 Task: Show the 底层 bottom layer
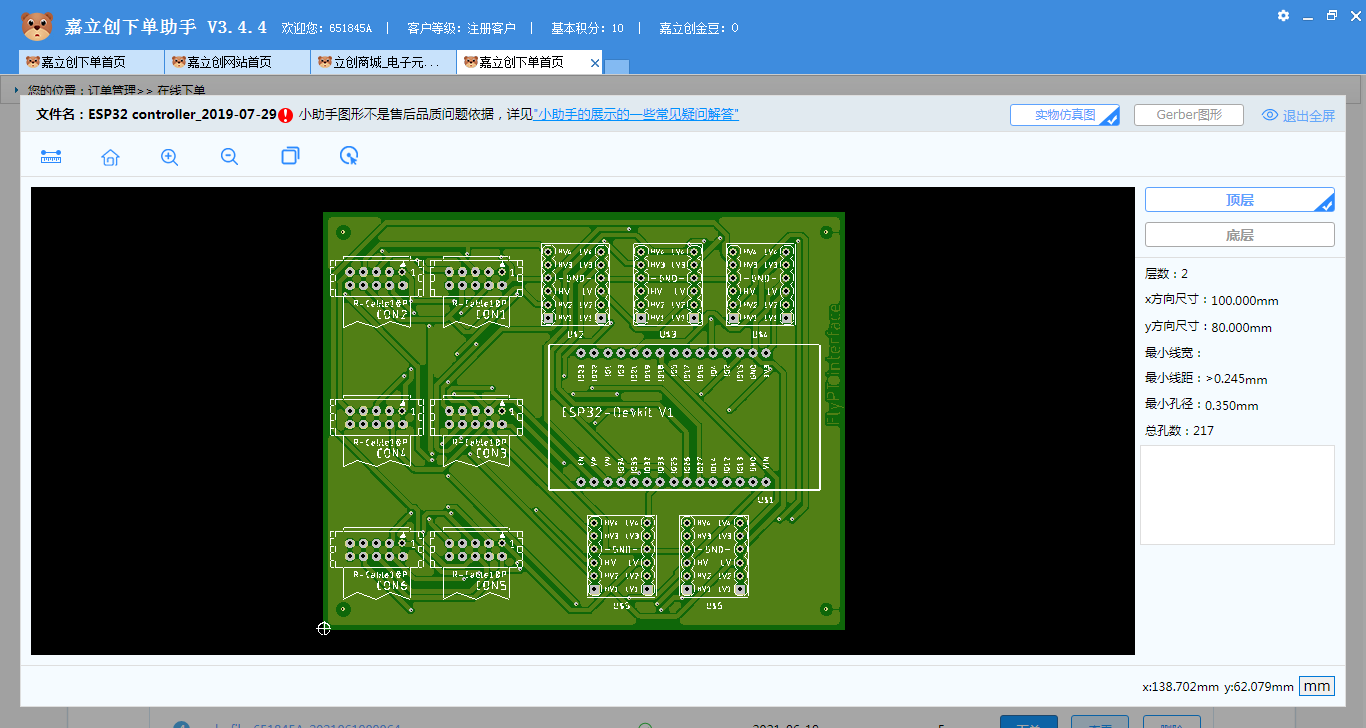pos(1239,235)
